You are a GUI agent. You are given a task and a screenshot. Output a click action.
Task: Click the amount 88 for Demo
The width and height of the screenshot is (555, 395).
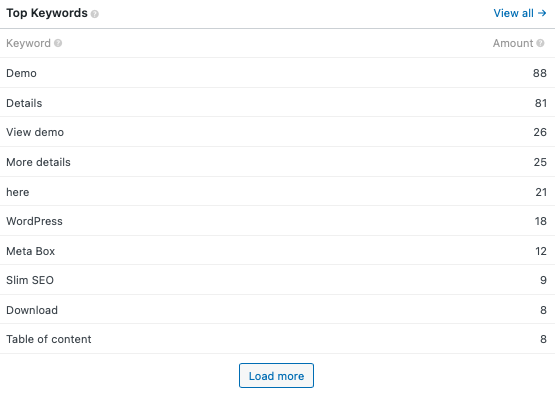[540, 73]
